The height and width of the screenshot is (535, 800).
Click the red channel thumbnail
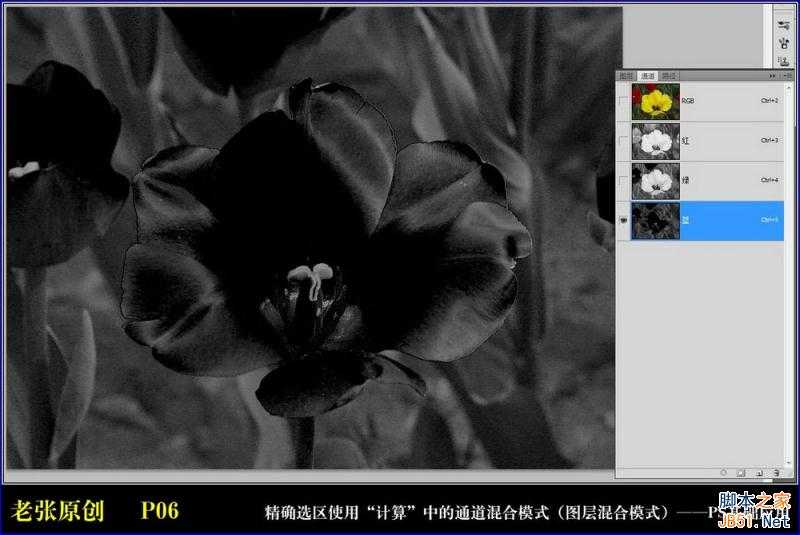tap(656, 141)
